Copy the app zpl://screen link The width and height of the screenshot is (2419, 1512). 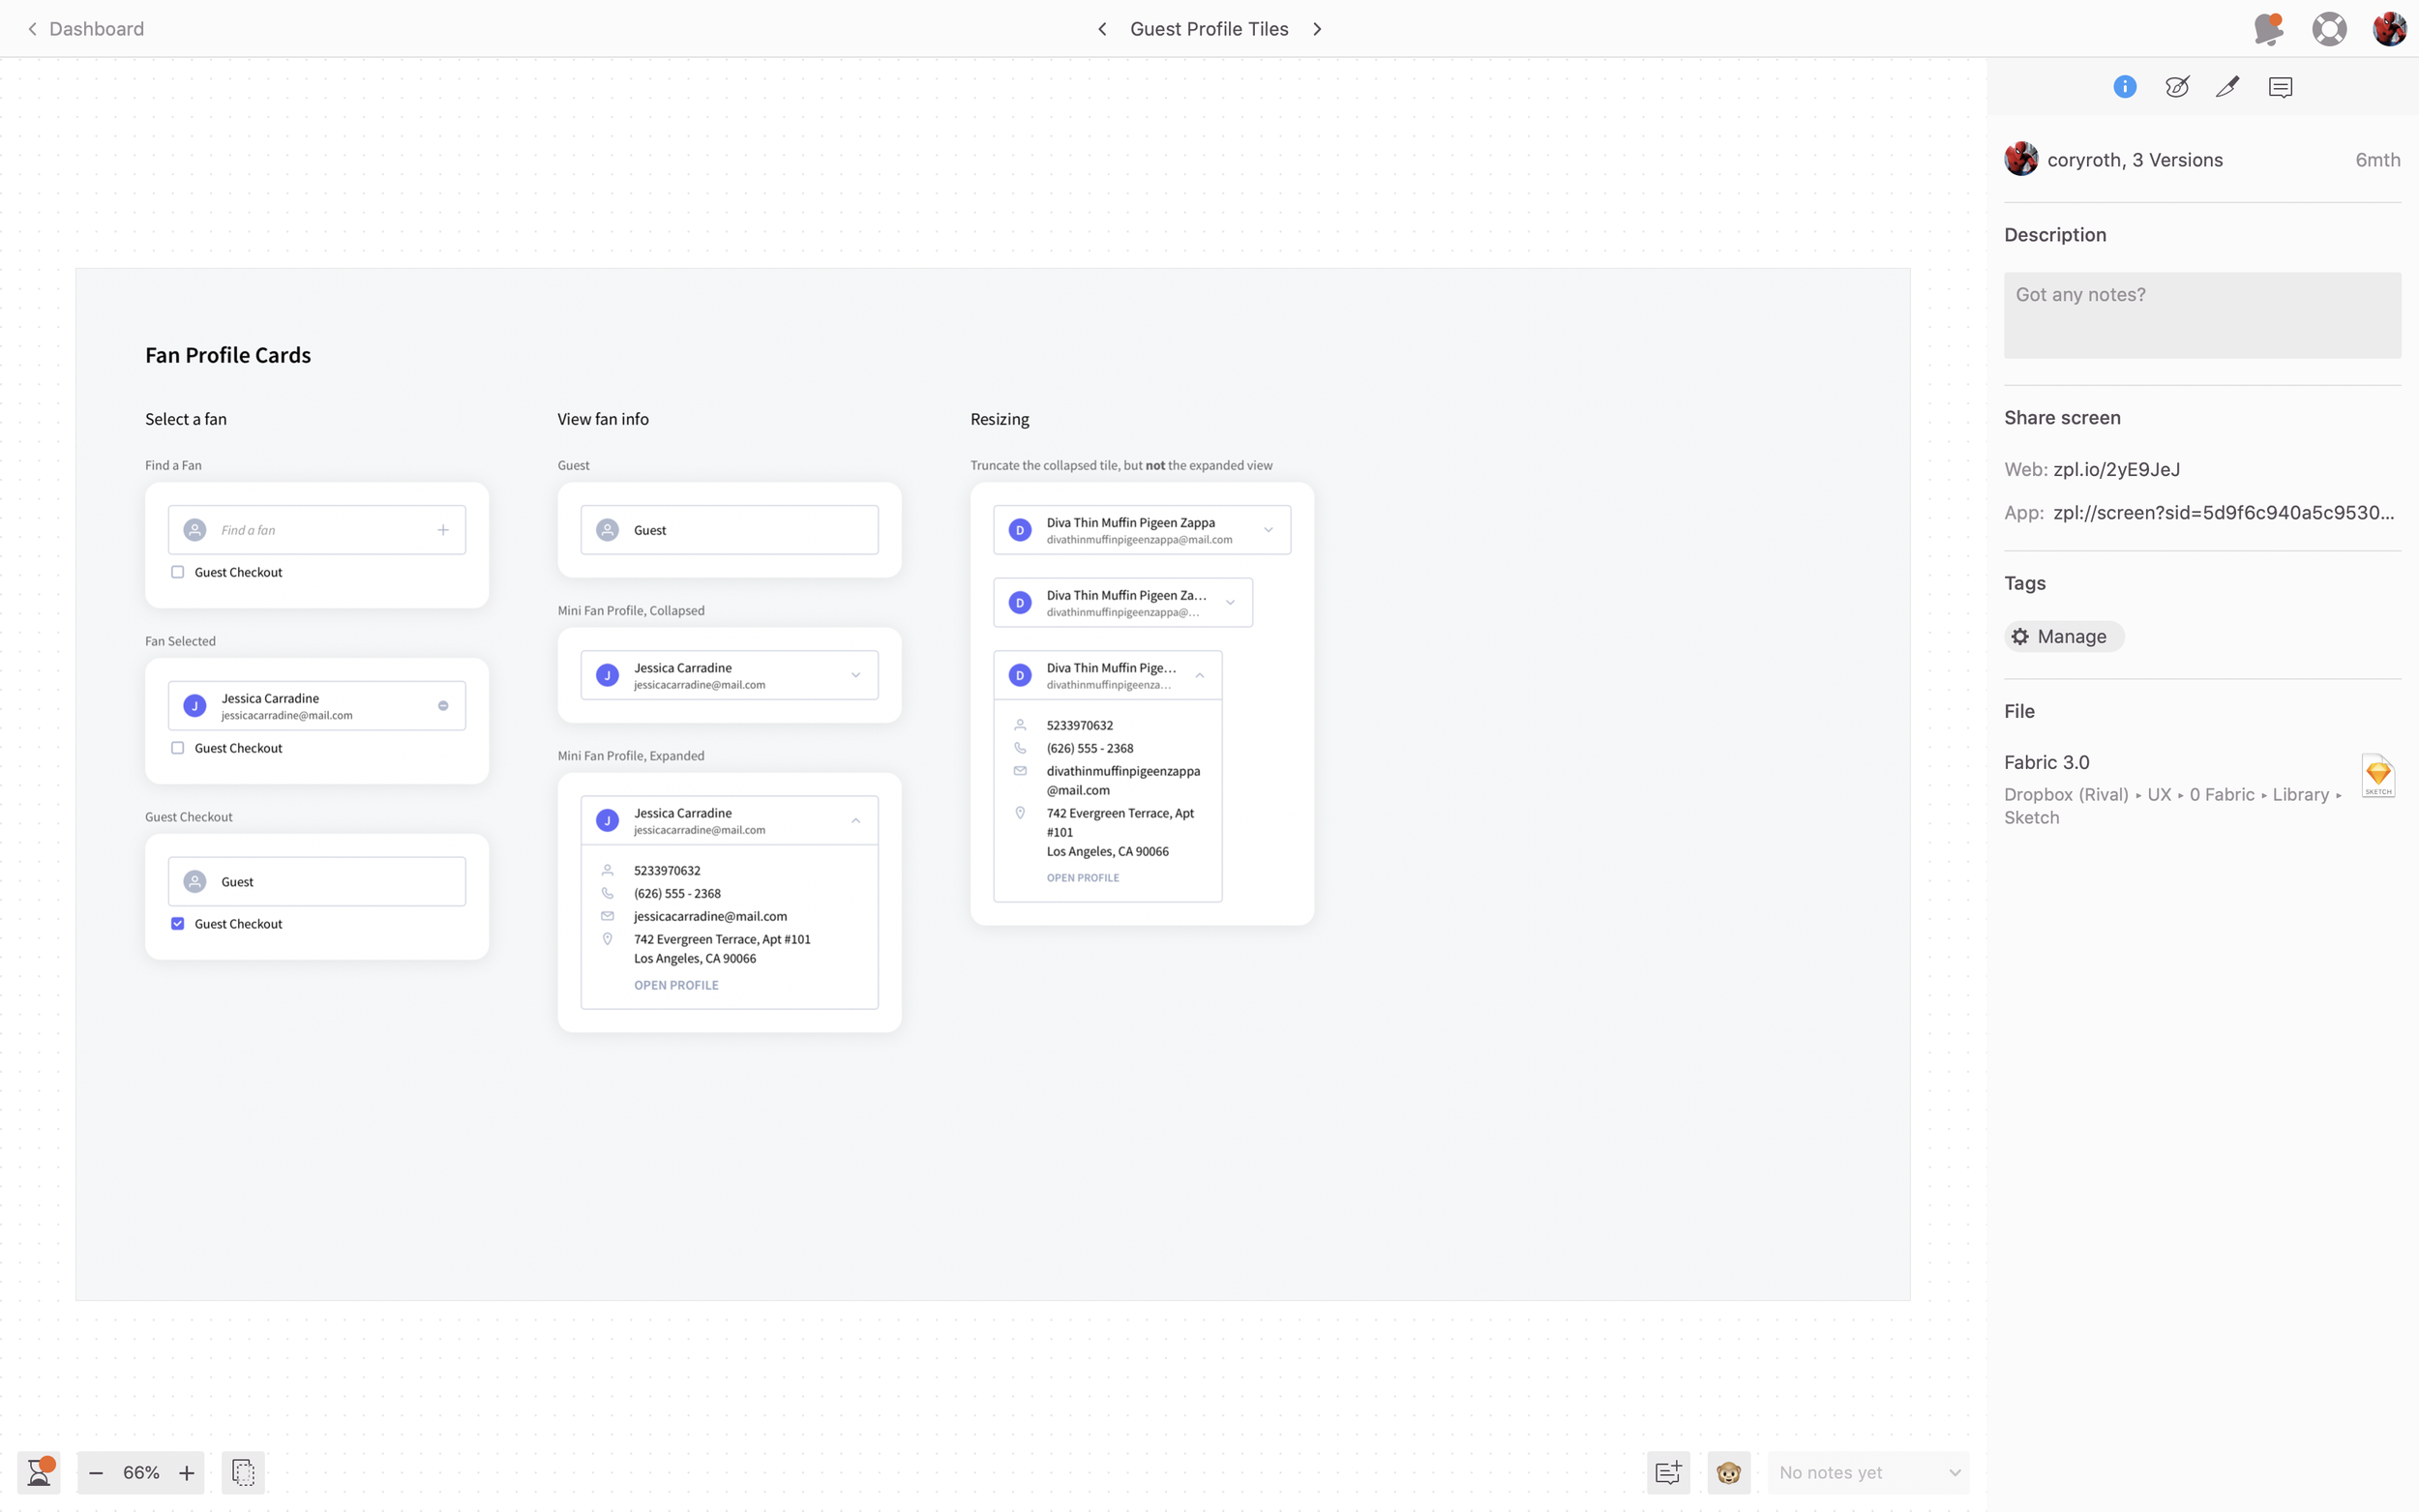pos(2223,513)
